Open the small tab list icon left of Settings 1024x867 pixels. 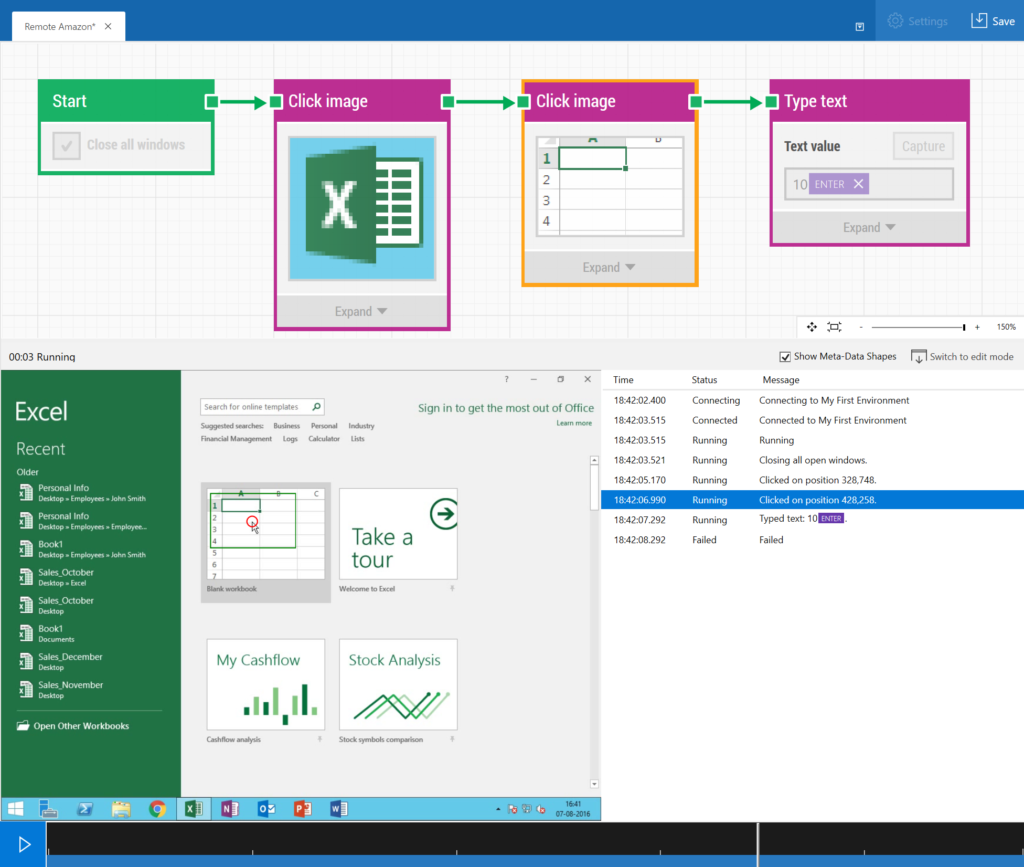point(859,26)
